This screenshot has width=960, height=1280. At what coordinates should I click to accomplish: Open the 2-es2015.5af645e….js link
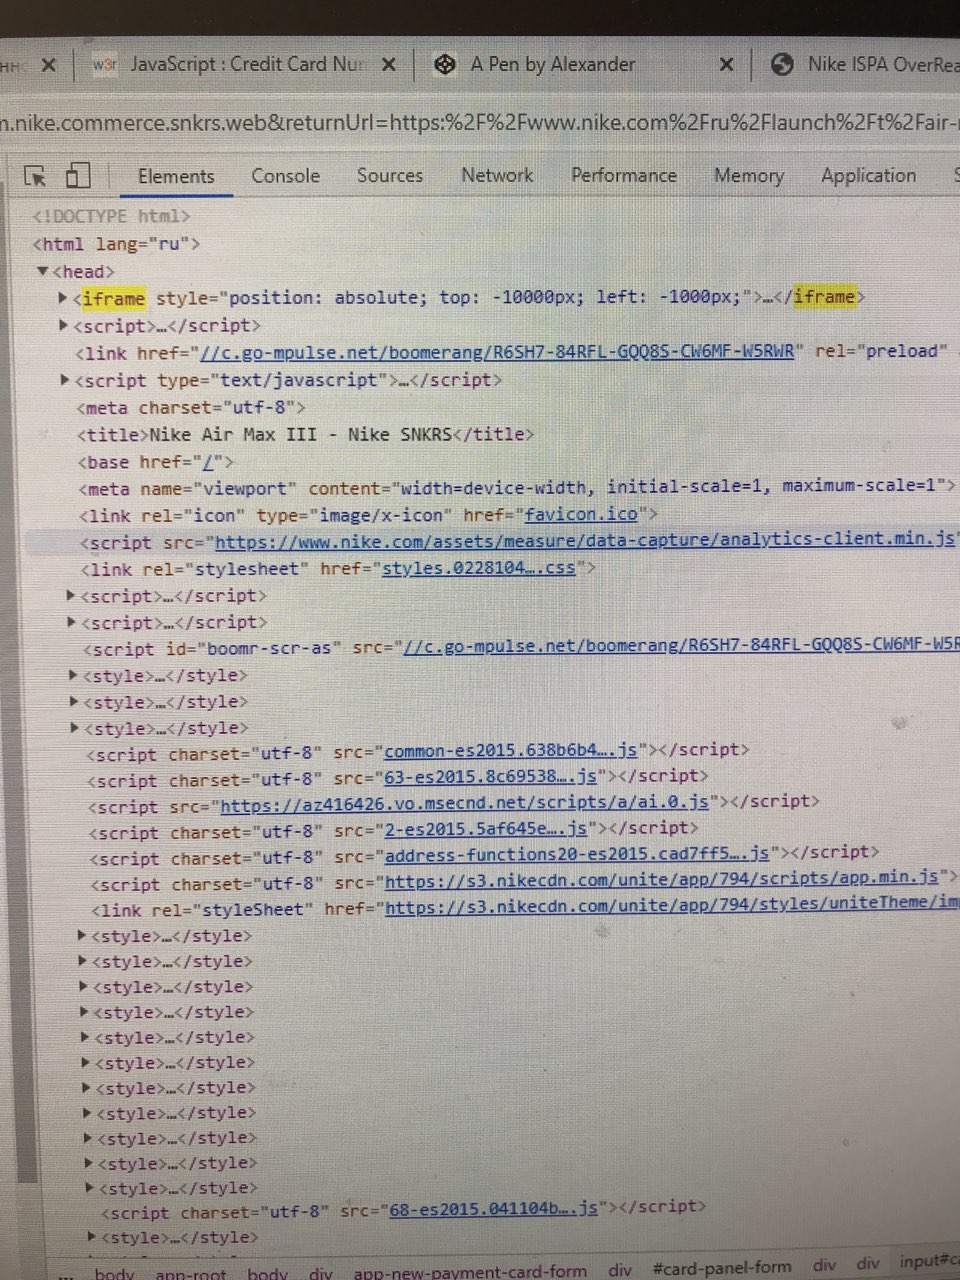(x=486, y=829)
